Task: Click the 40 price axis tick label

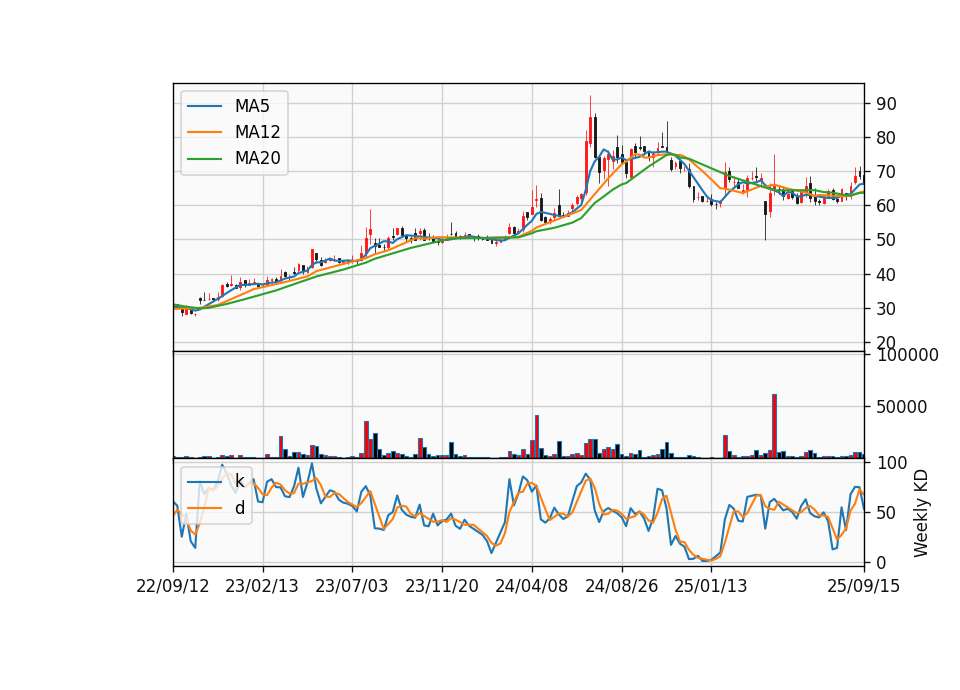Action: 887,274
